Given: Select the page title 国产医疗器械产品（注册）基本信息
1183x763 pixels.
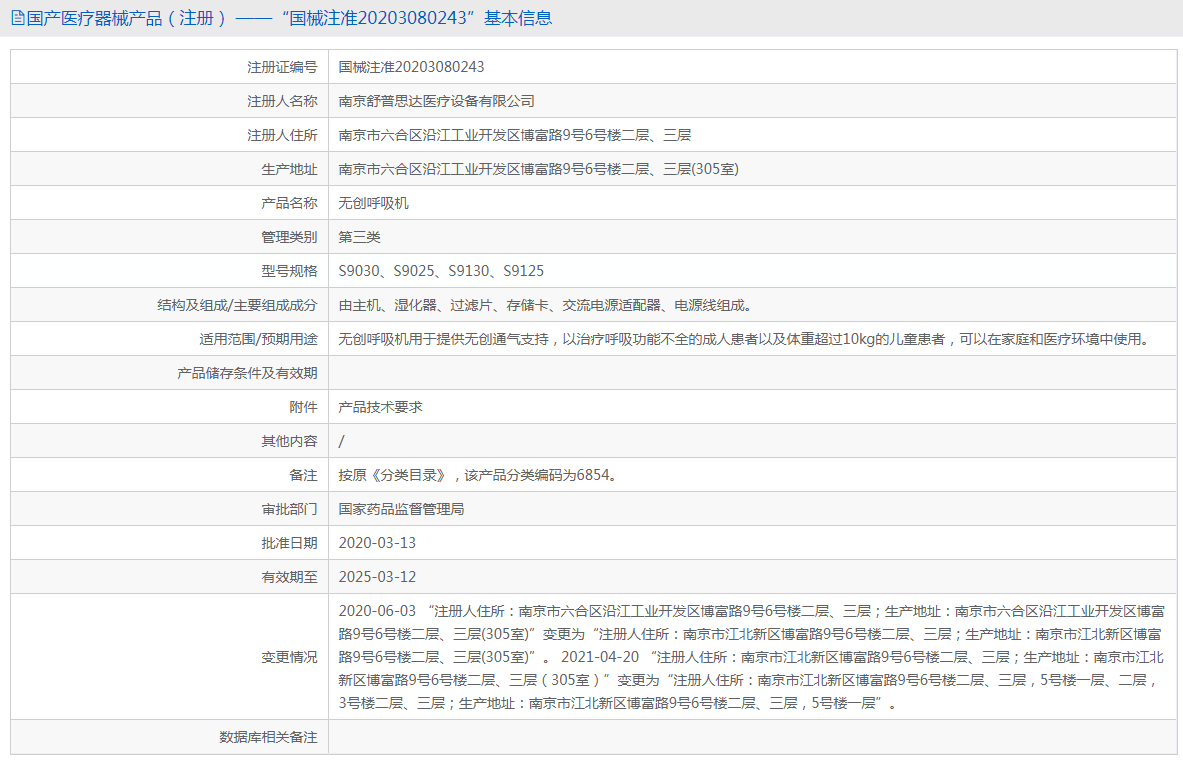Looking at the screenshot, I should pyautogui.click(x=289, y=18).
